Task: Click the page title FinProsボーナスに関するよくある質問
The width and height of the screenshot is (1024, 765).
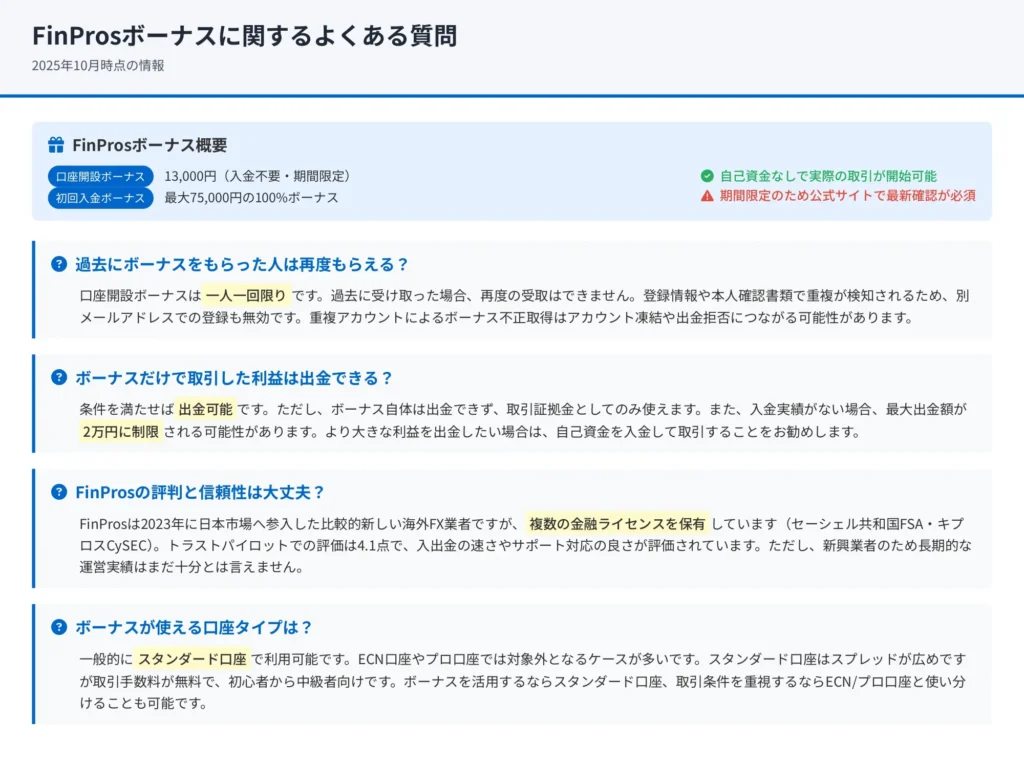Action: coord(244,36)
